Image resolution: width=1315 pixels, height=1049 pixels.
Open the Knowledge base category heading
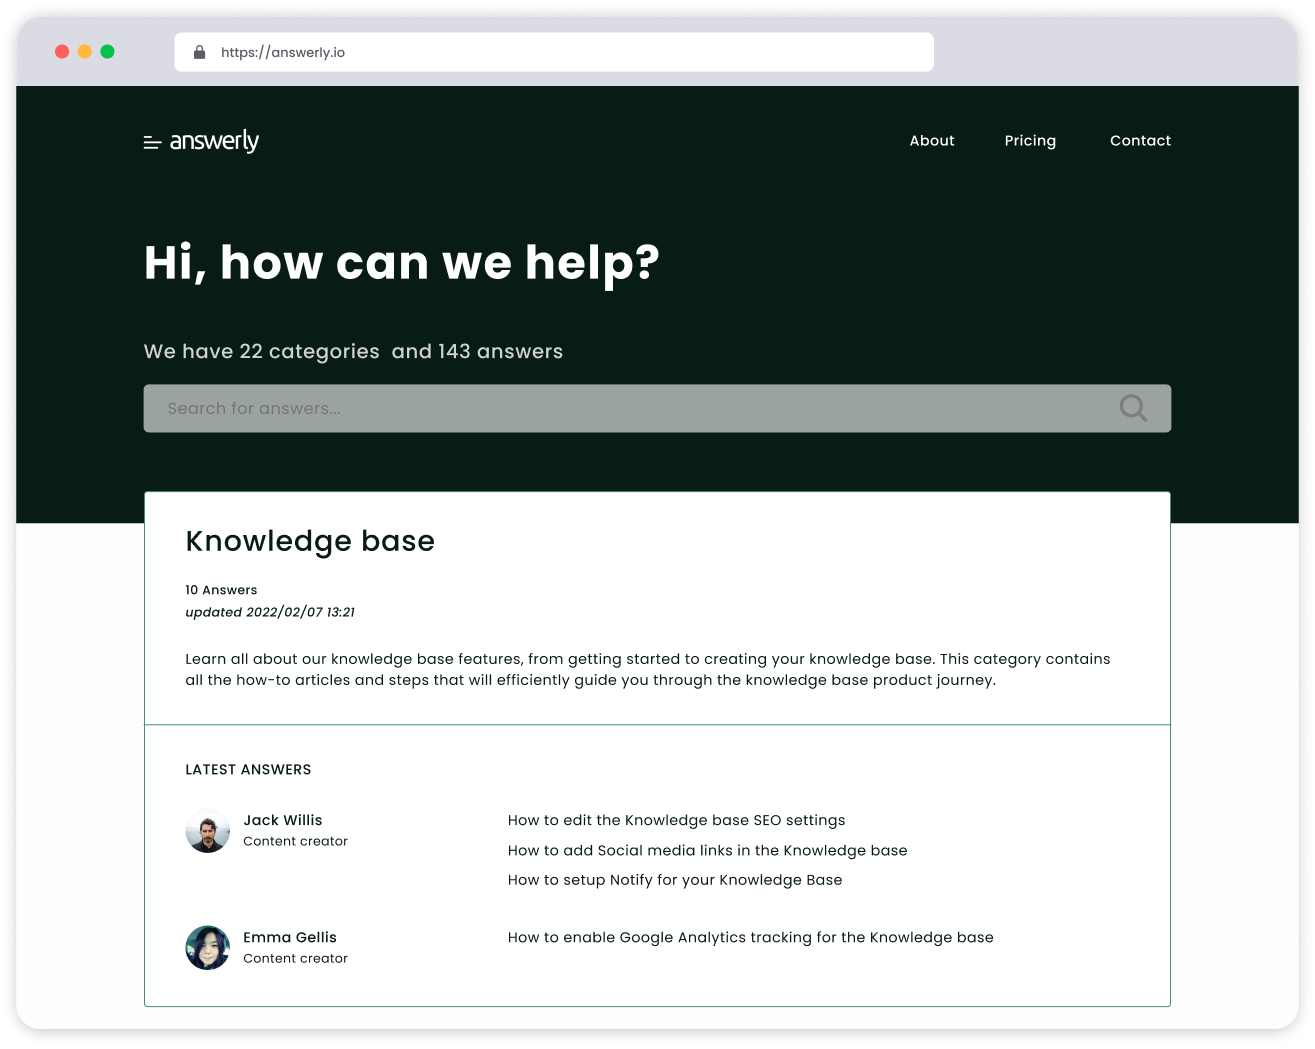310,541
